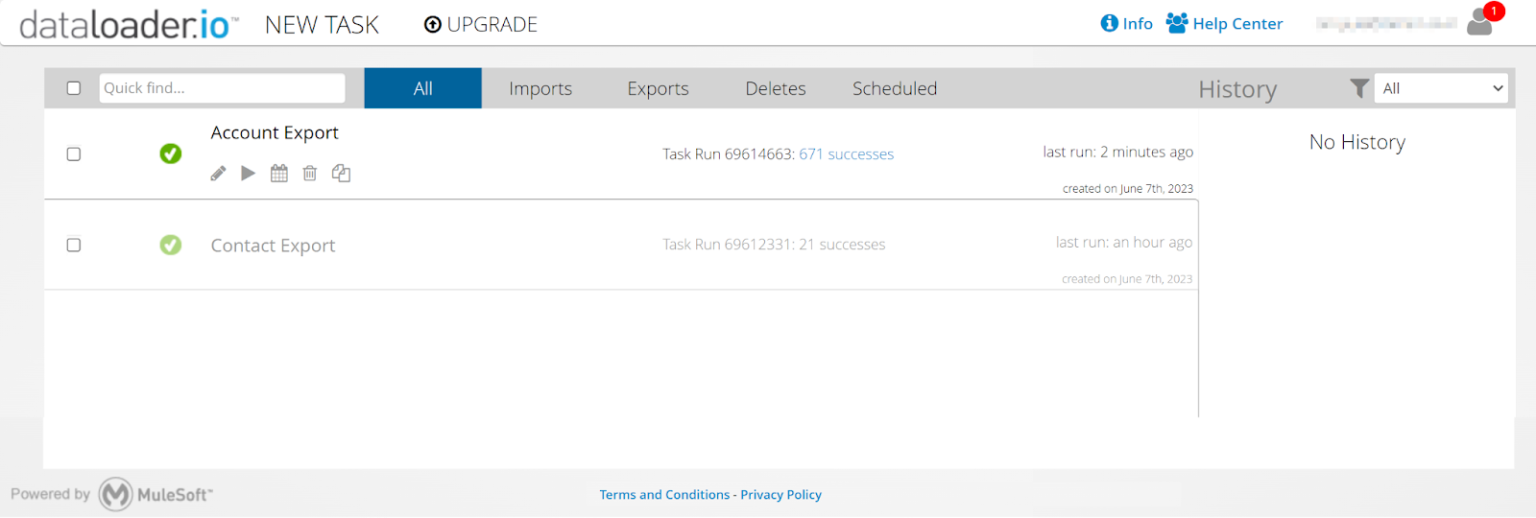The width and height of the screenshot is (1536, 518).
Task: Check the Contact Export task checkbox
Action: pyautogui.click(x=74, y=245)
